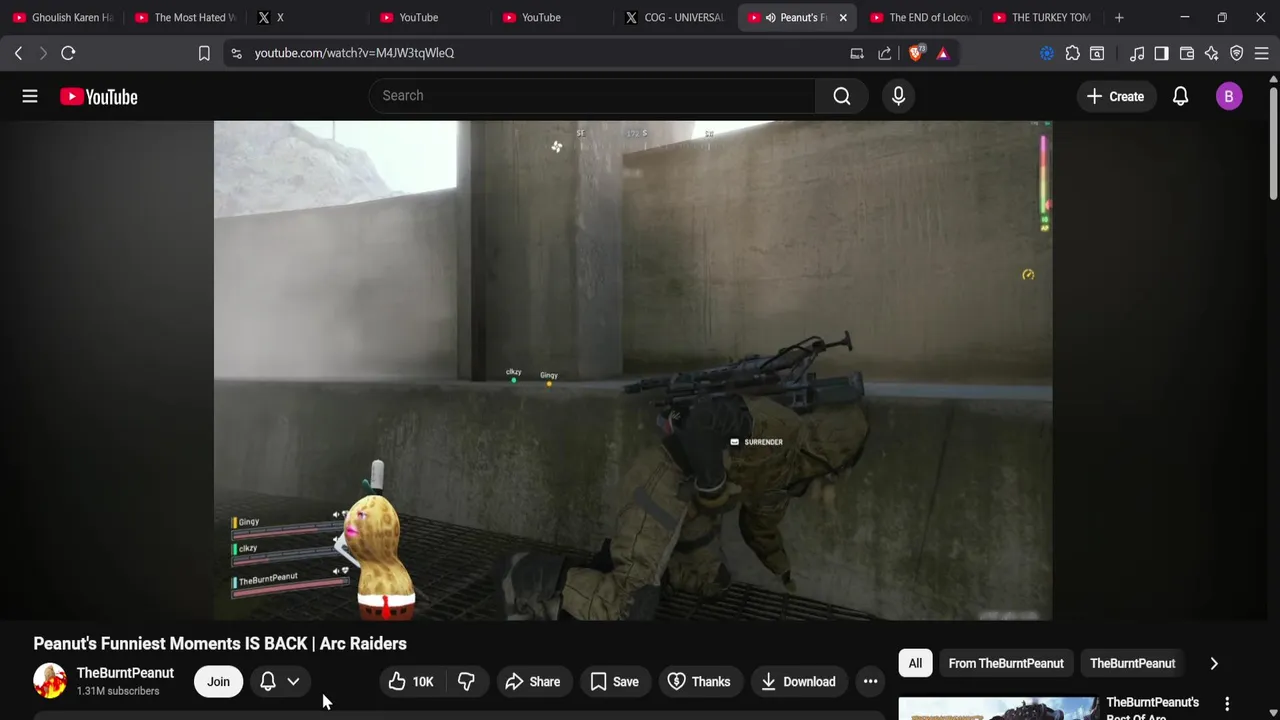
Task: Open the YouTube guide hamburger menu
Action: click(x=30, y=96)
